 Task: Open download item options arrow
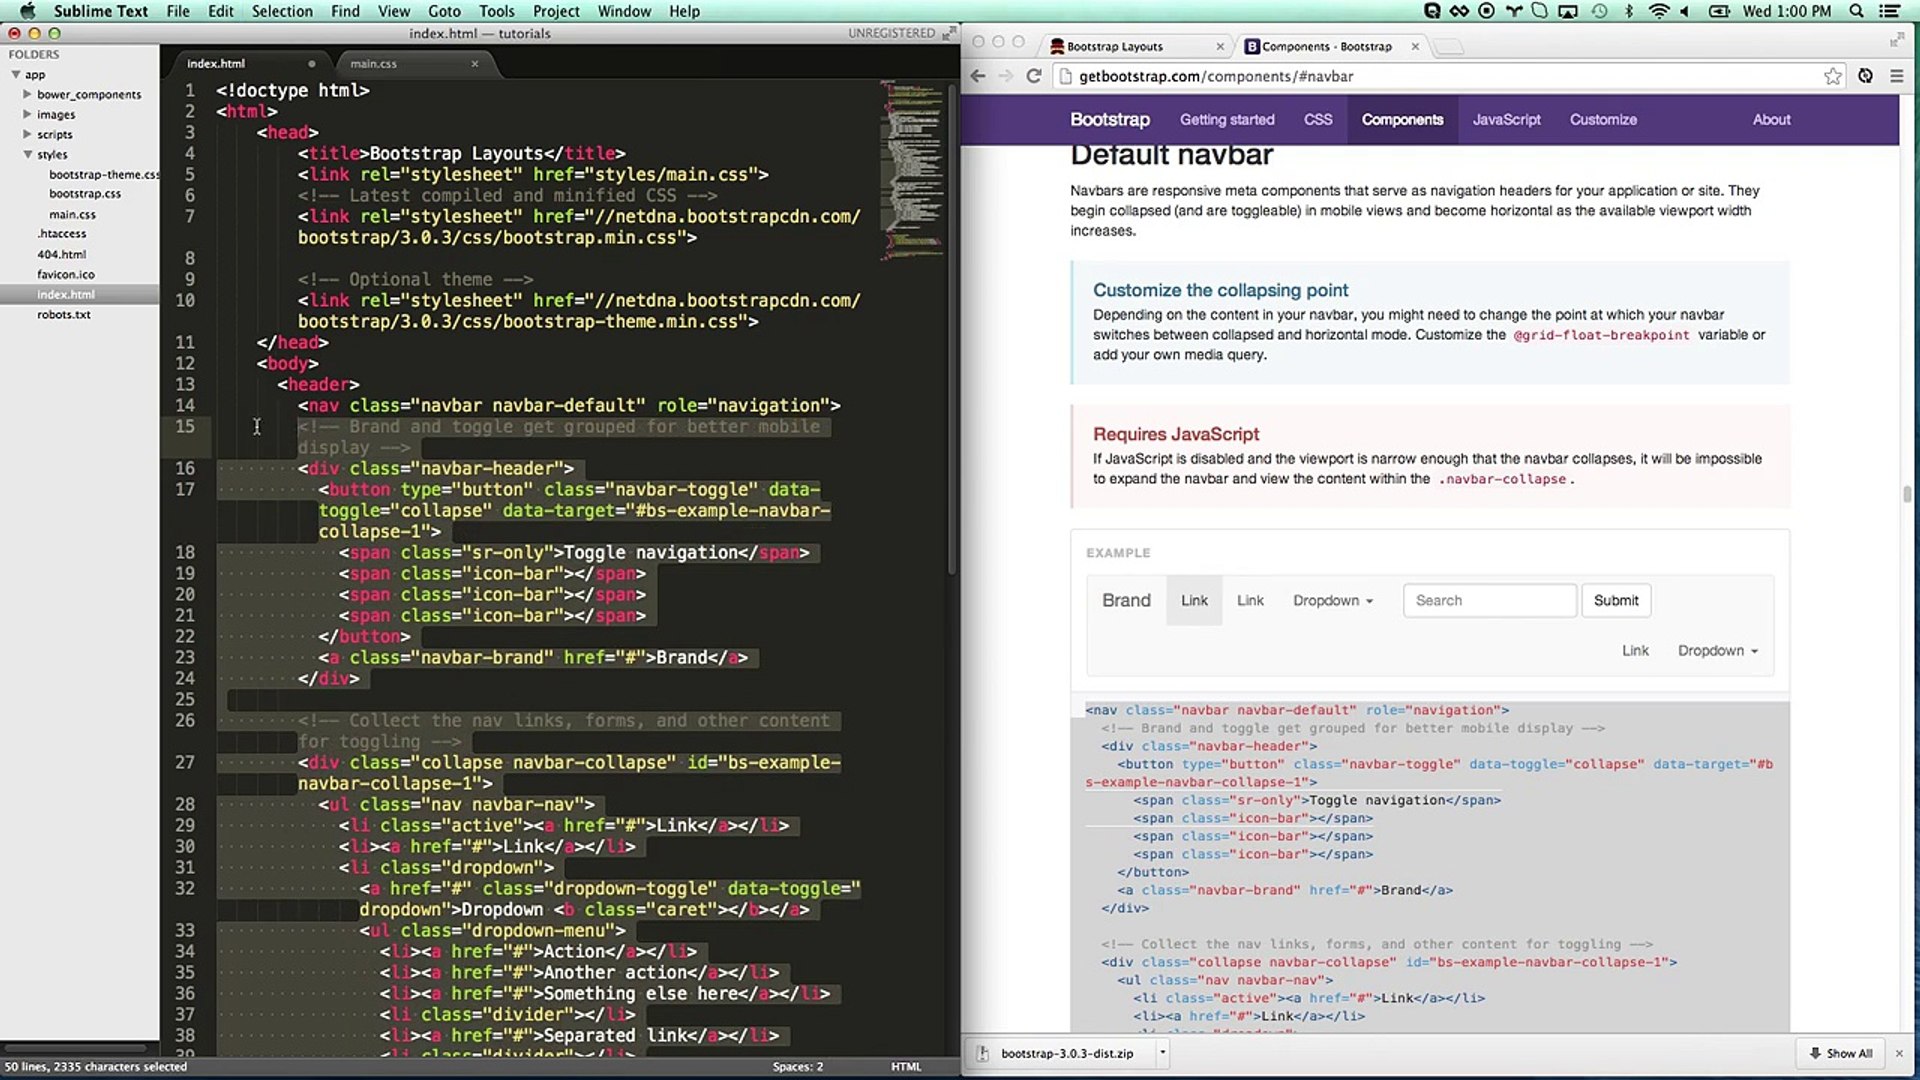pyautogui.click(x=1162, y=1052)
